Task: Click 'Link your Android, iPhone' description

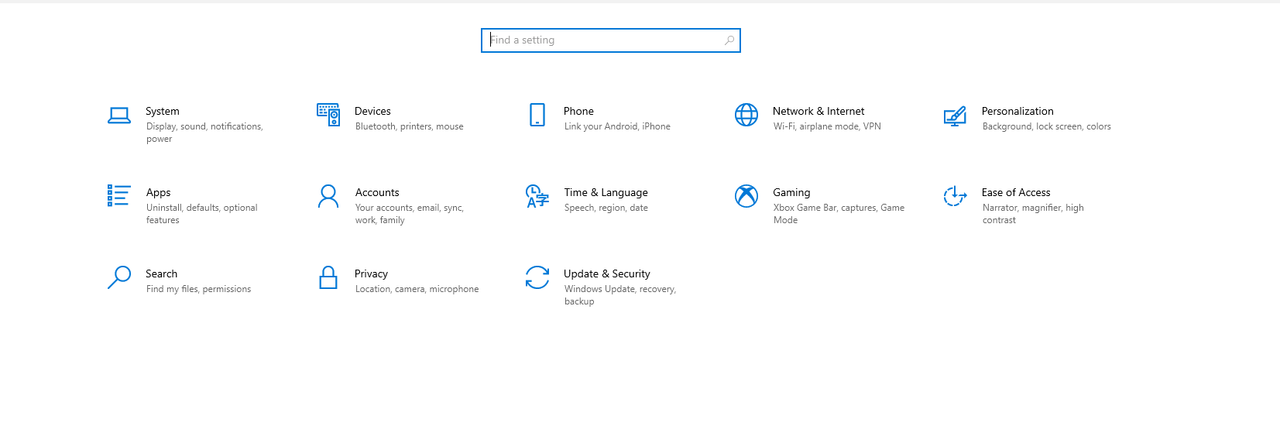Action: pyautogui.click(x=617, y=127)
